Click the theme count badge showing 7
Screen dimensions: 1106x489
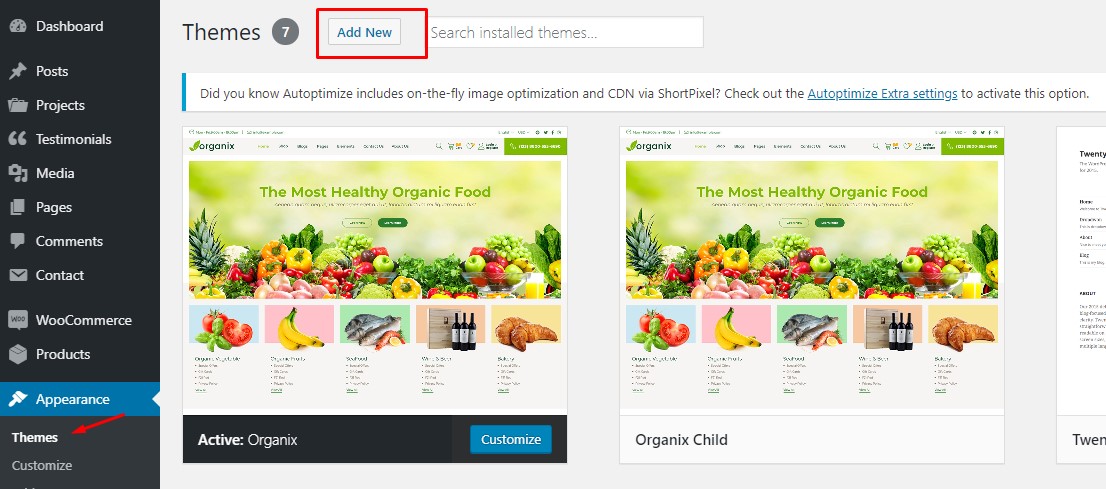coord(286,32)
